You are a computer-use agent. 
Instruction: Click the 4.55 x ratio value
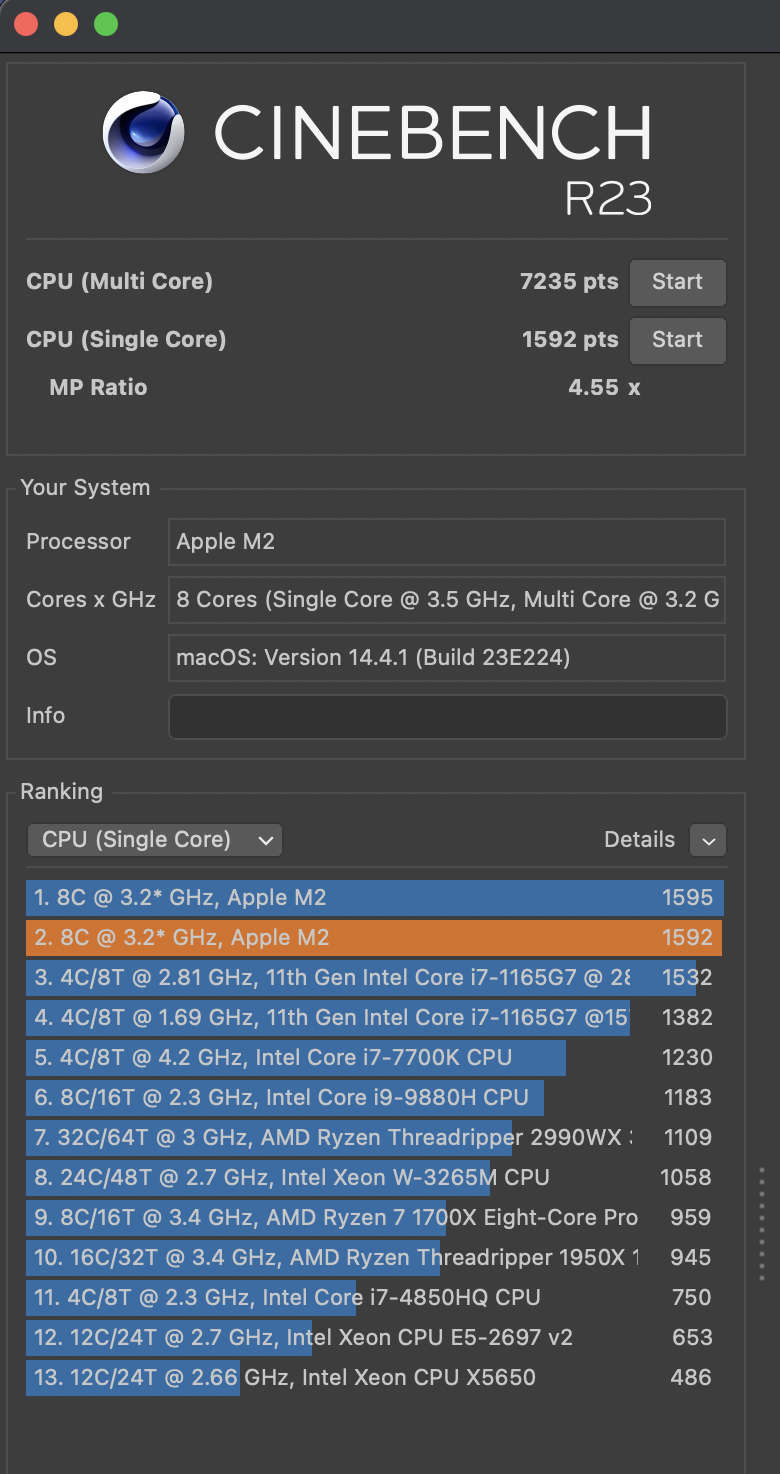(604, 388)
